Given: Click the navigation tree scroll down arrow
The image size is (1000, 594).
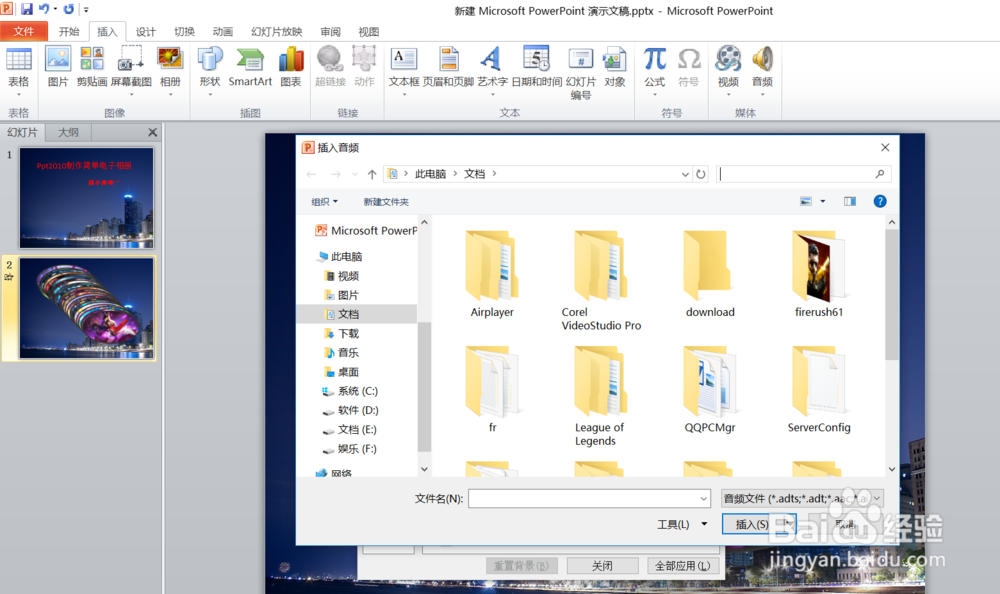Looking at the screenshot, I should click(424, 469).
